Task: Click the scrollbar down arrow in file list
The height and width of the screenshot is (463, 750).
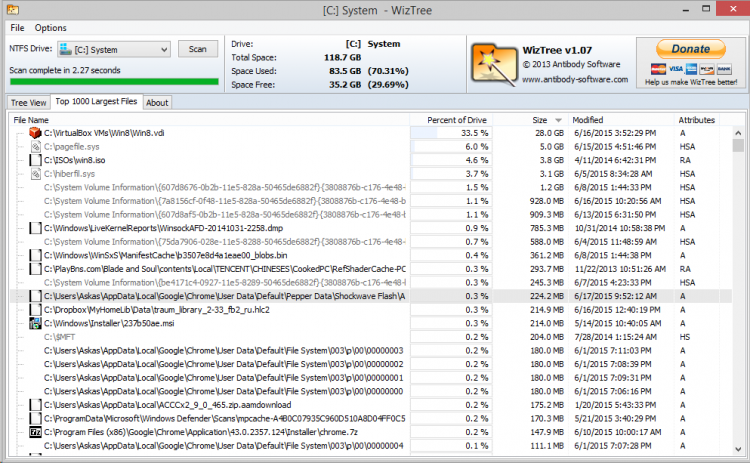Action: click(738, 449)
